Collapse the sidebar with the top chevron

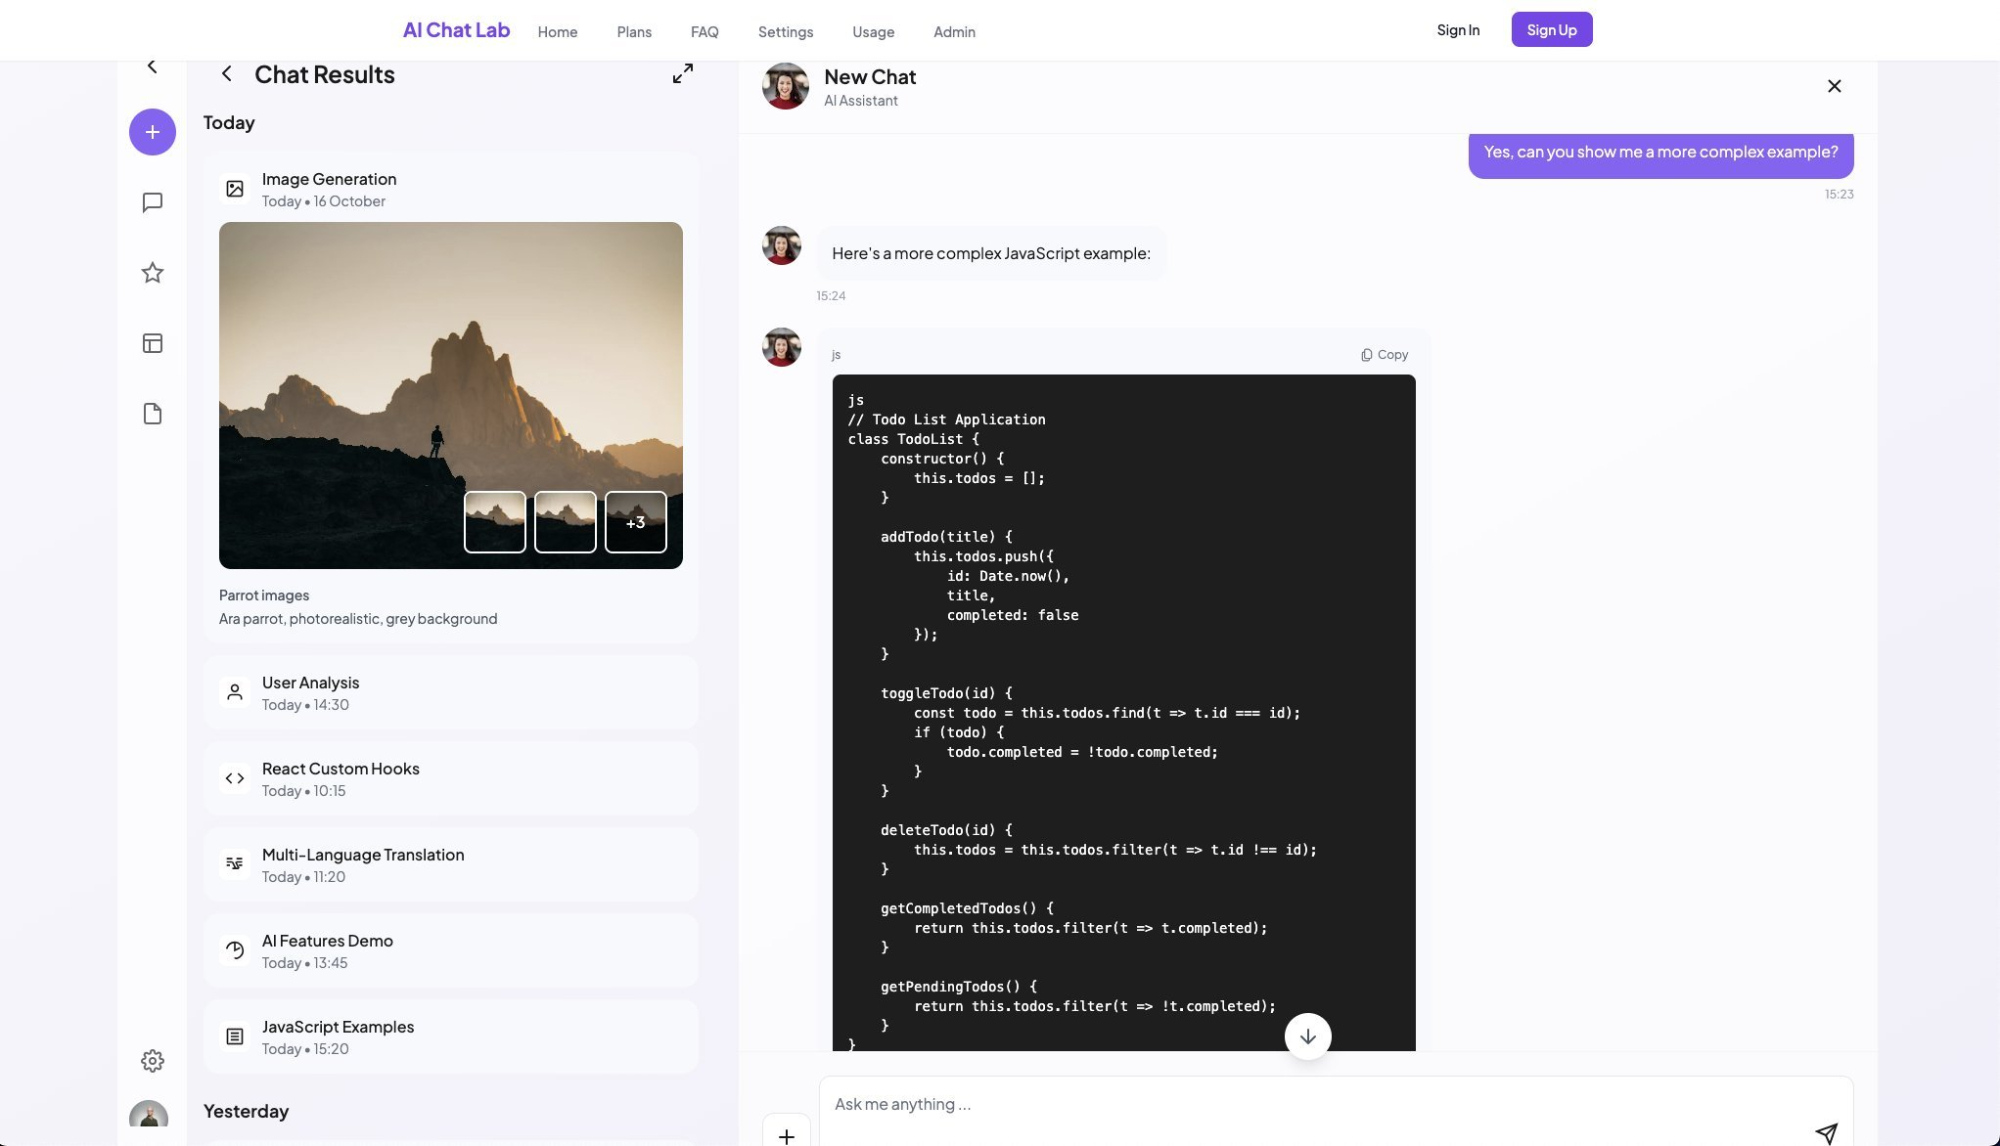point(152,66)
